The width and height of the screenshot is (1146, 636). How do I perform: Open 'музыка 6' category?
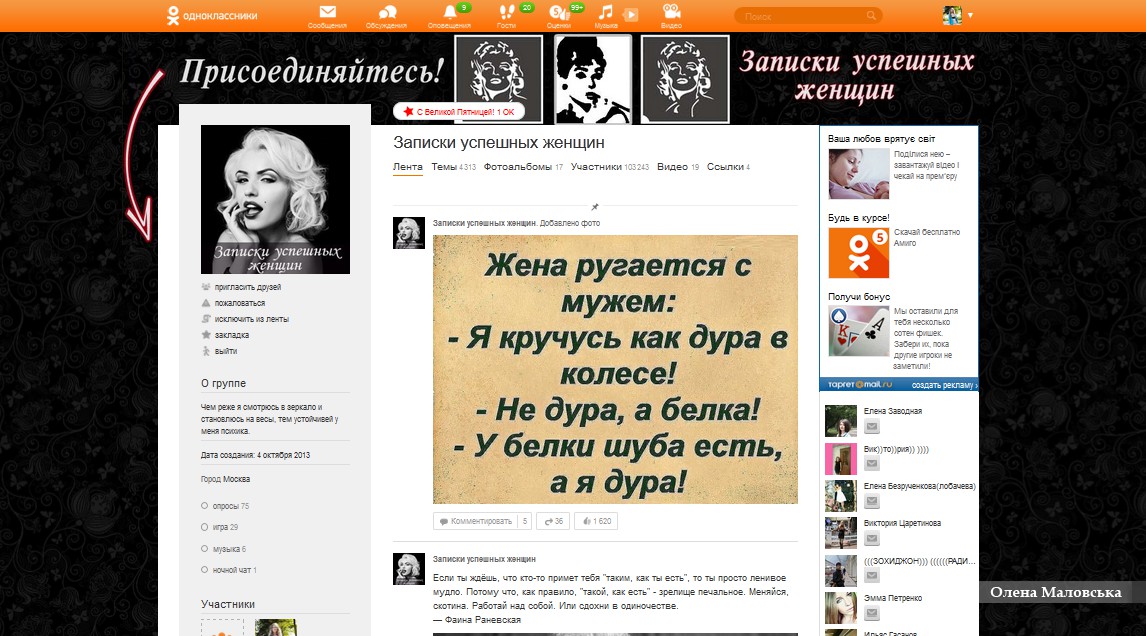pos(229,549)
